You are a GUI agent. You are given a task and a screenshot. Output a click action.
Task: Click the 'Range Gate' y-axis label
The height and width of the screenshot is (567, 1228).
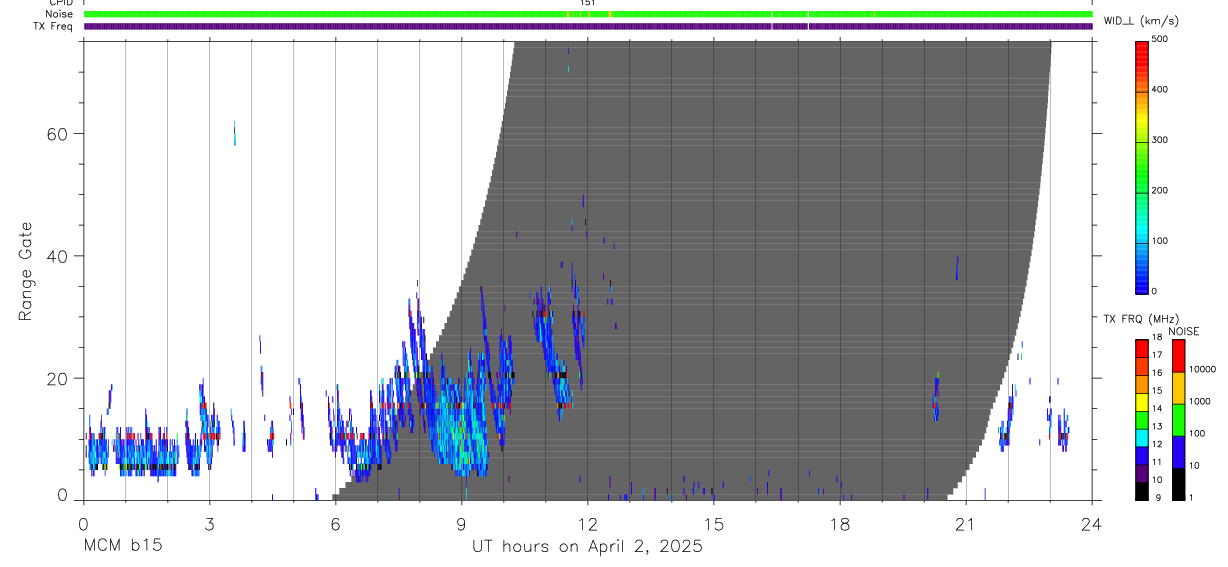coord(27,272)
